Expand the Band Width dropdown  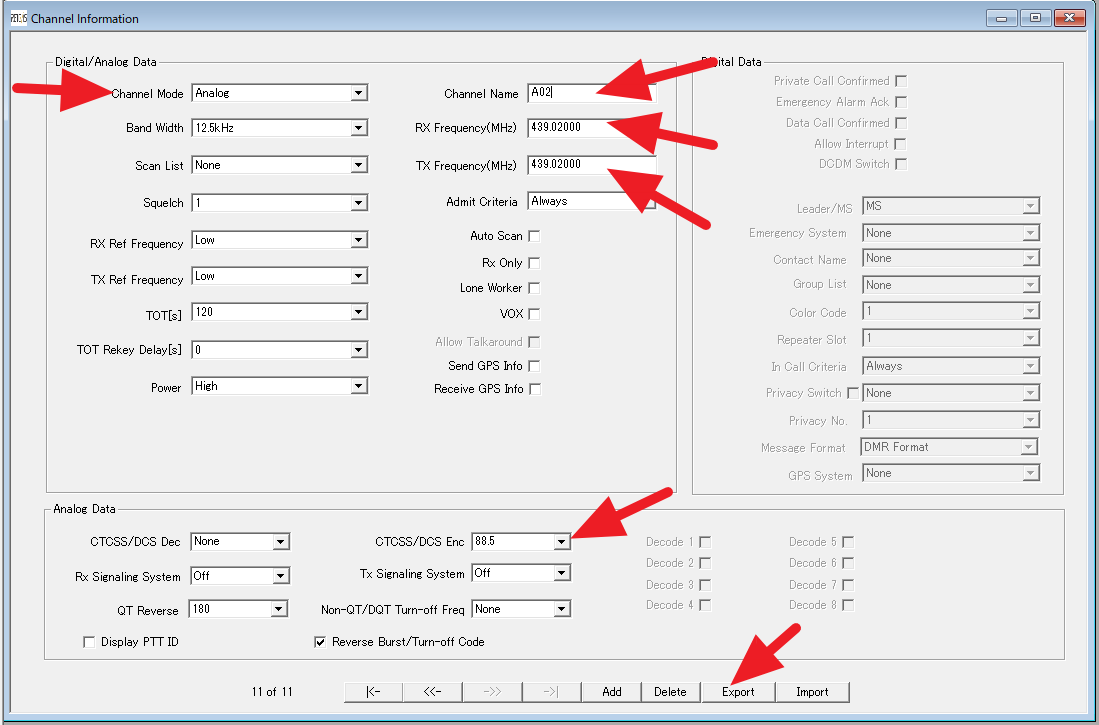(x=358, y=128)
